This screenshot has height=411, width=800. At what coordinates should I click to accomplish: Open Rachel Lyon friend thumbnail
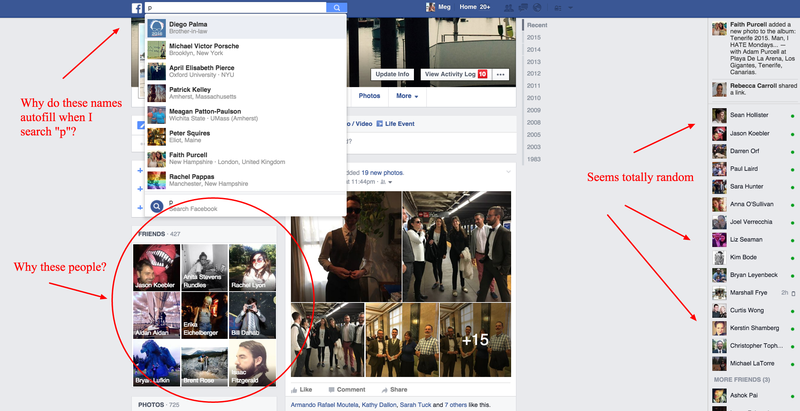(252, 267)
